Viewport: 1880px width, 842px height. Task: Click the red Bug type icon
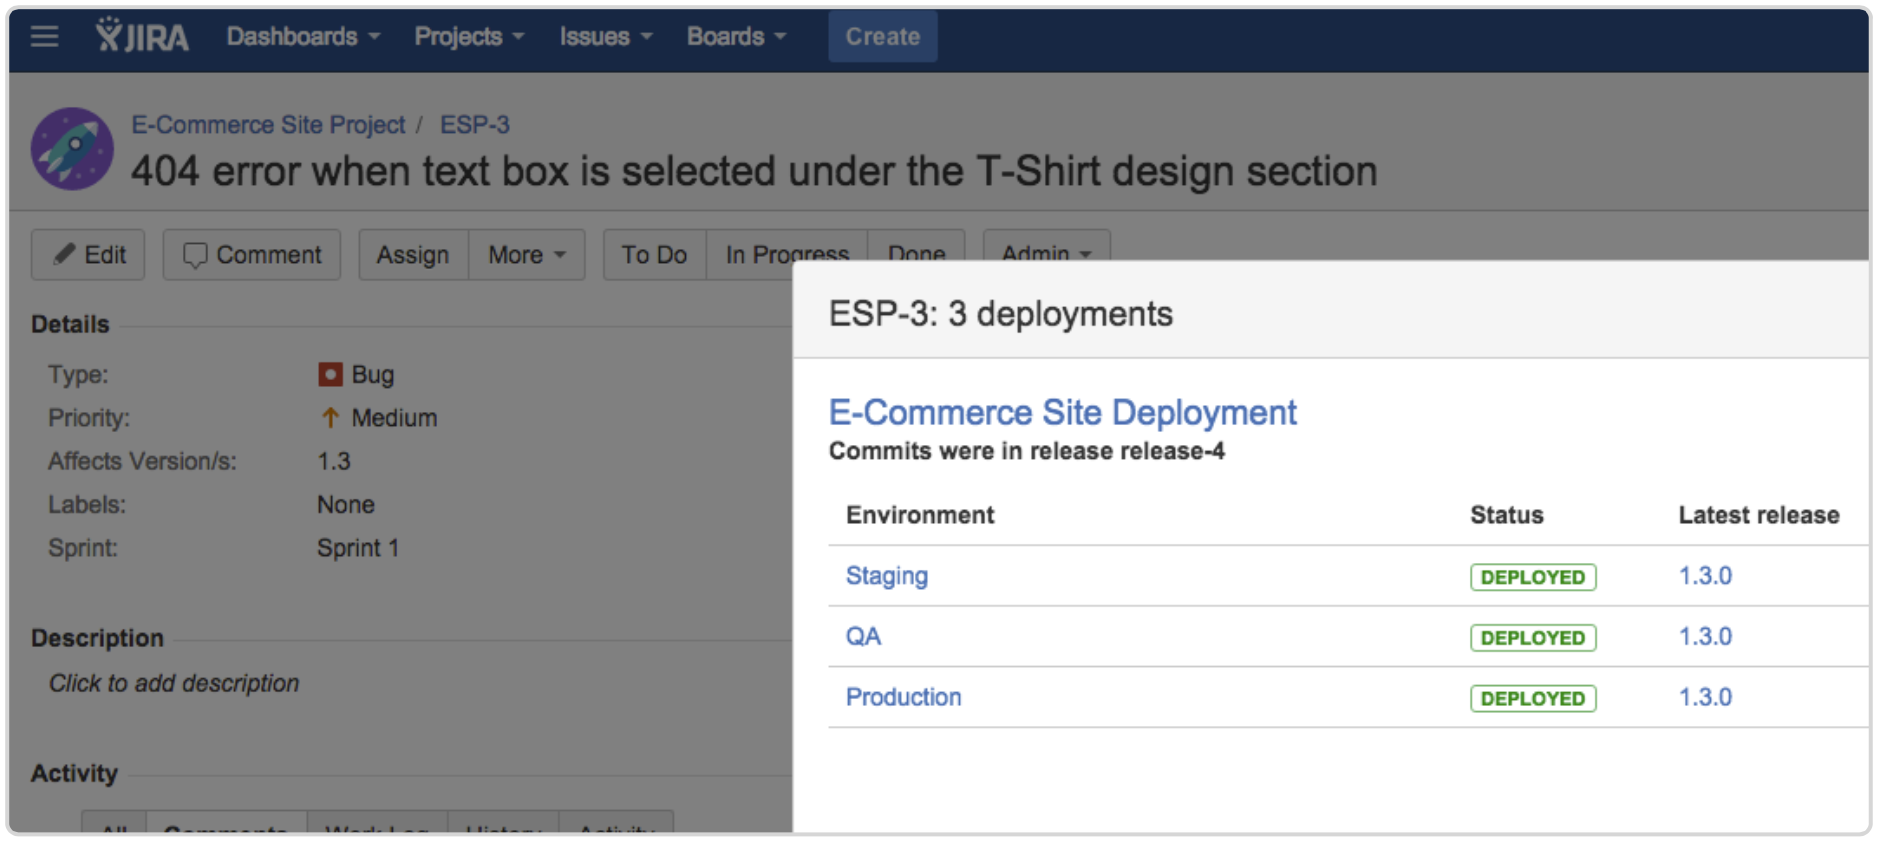click(x=330, y=374)
